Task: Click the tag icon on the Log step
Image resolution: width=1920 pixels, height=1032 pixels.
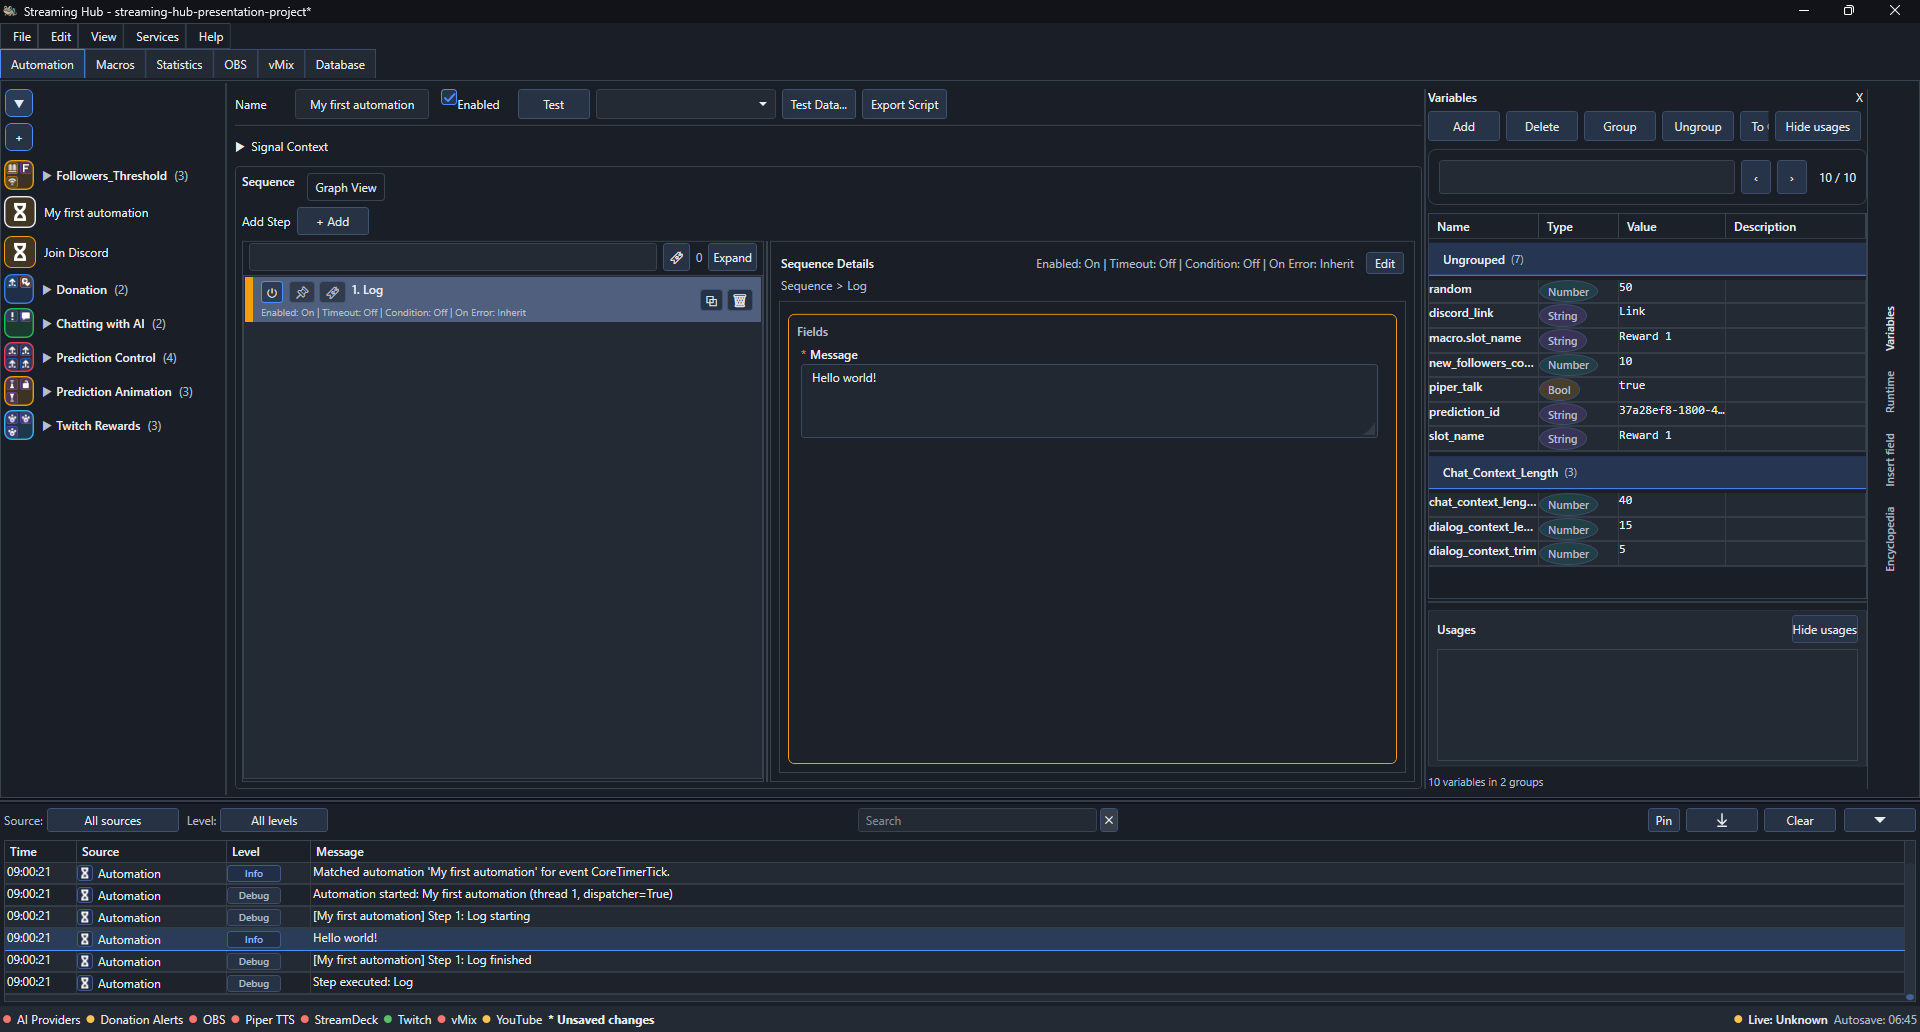Action: (333, 292)
